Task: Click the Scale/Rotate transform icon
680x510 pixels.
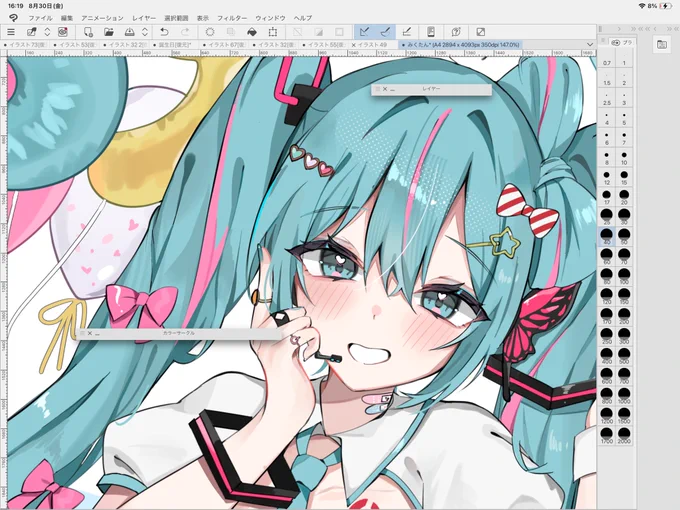Action: [x=273, y=32]
